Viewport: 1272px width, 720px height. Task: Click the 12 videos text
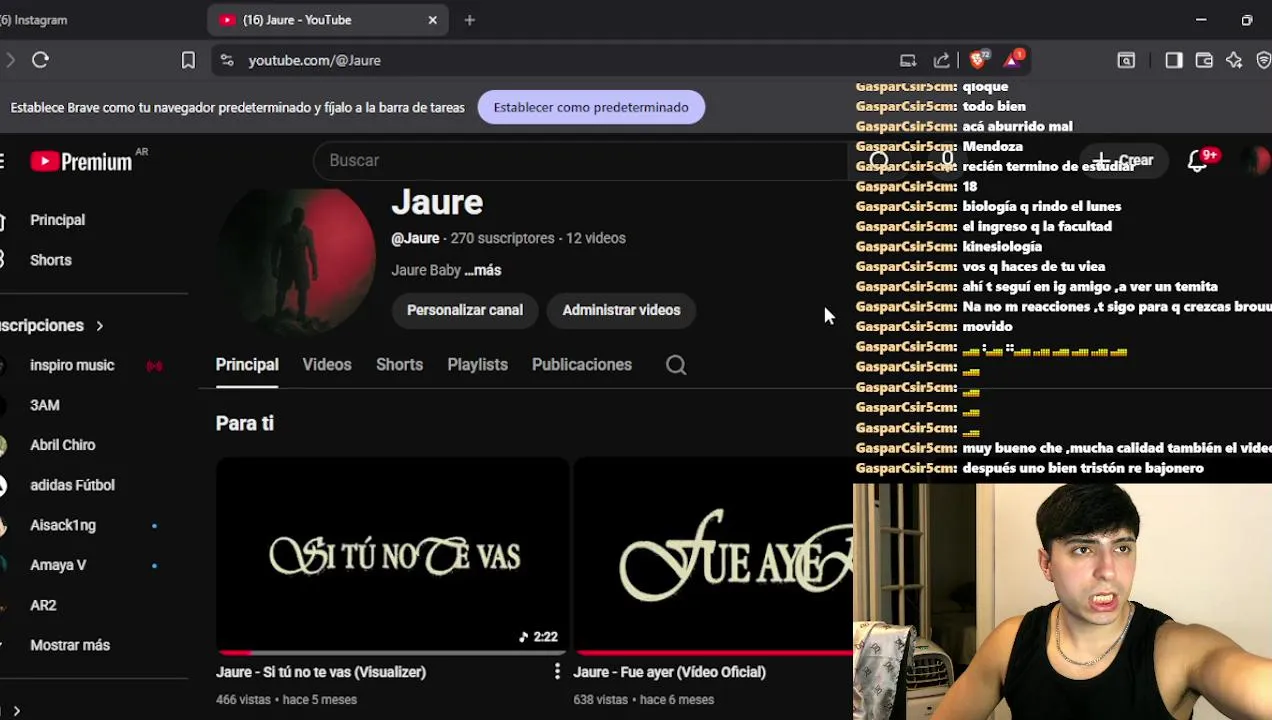point(596,238)
